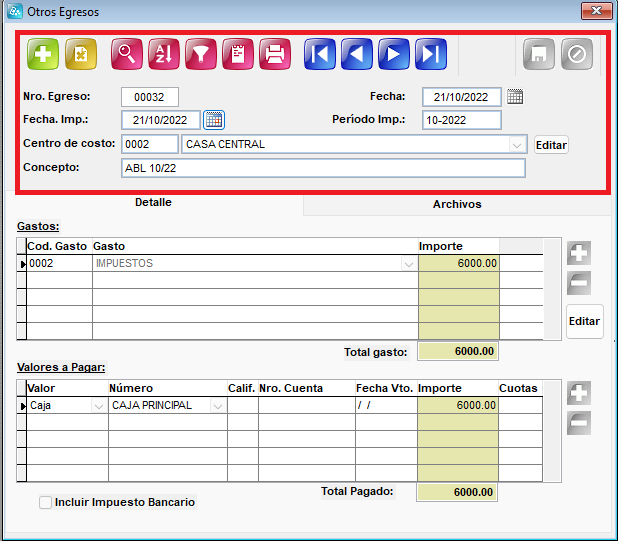Switch to the Detalle tab
This screenshot has height=541, width=618.
tap(153, 203)
